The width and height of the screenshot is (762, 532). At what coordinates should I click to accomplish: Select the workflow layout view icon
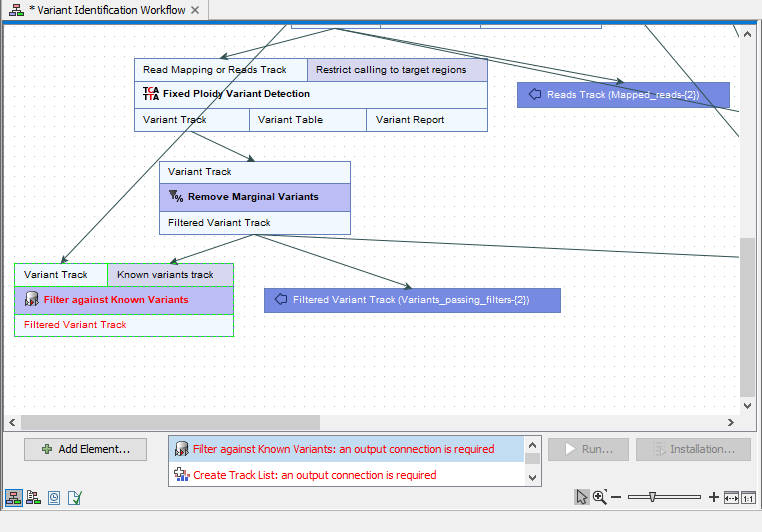14,497
